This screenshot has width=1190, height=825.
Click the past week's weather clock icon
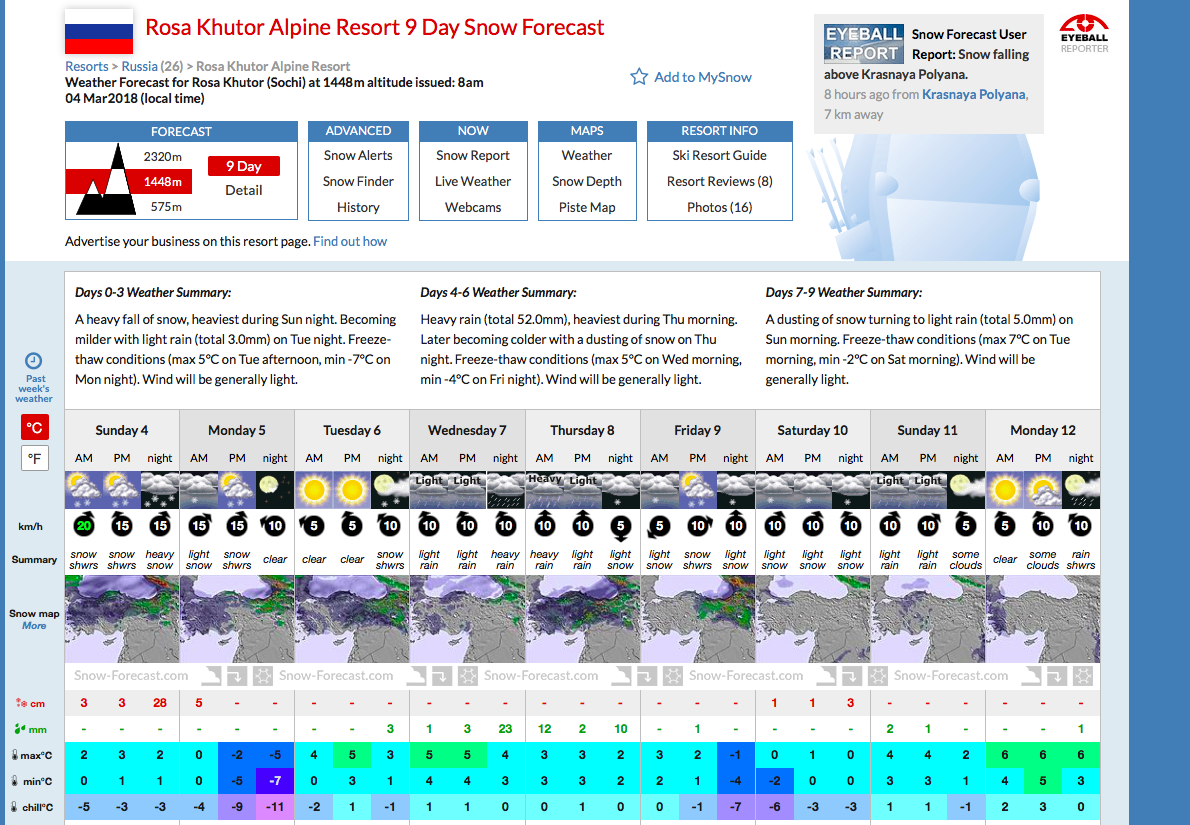(33, 361)
